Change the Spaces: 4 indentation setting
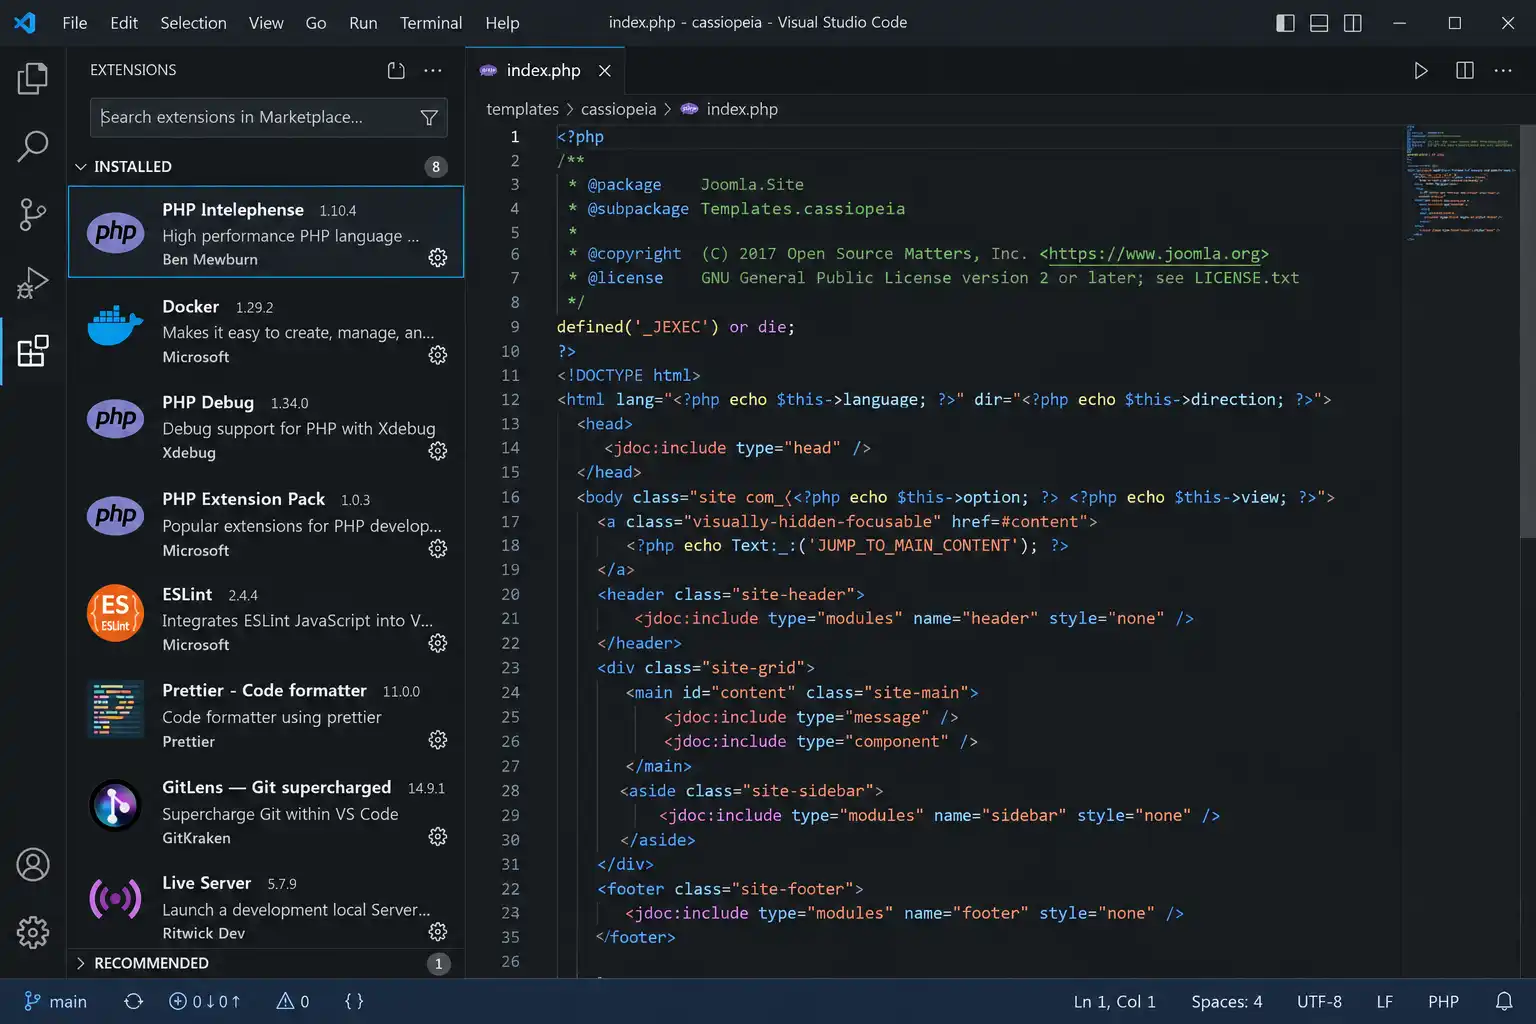The height and width of the screenshot is (1024, 1536). pyautogui.click(x=1227, y=1001)
